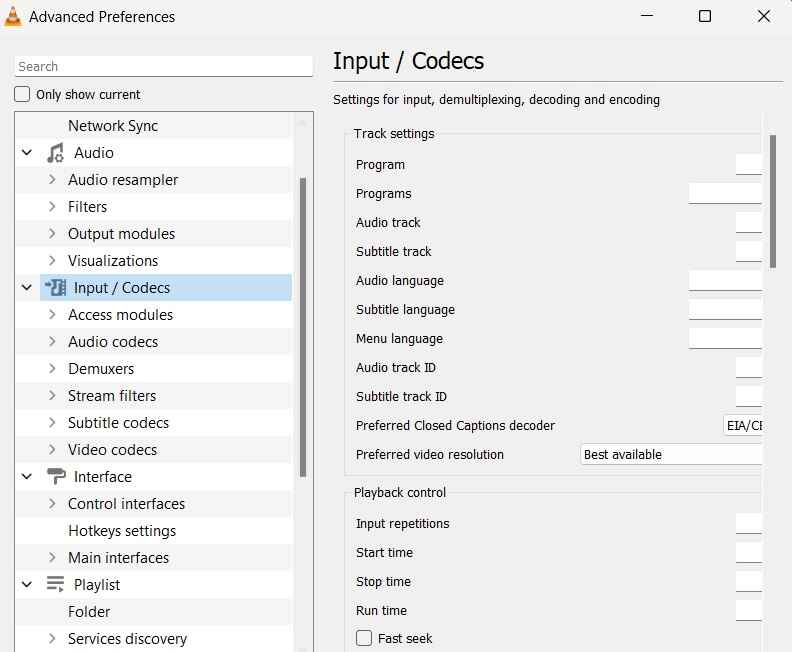The width and height of the screenshot is (792, 652).
Task: Click the tree panel vertical scrollbar
Action: click(x=303, y=327)
